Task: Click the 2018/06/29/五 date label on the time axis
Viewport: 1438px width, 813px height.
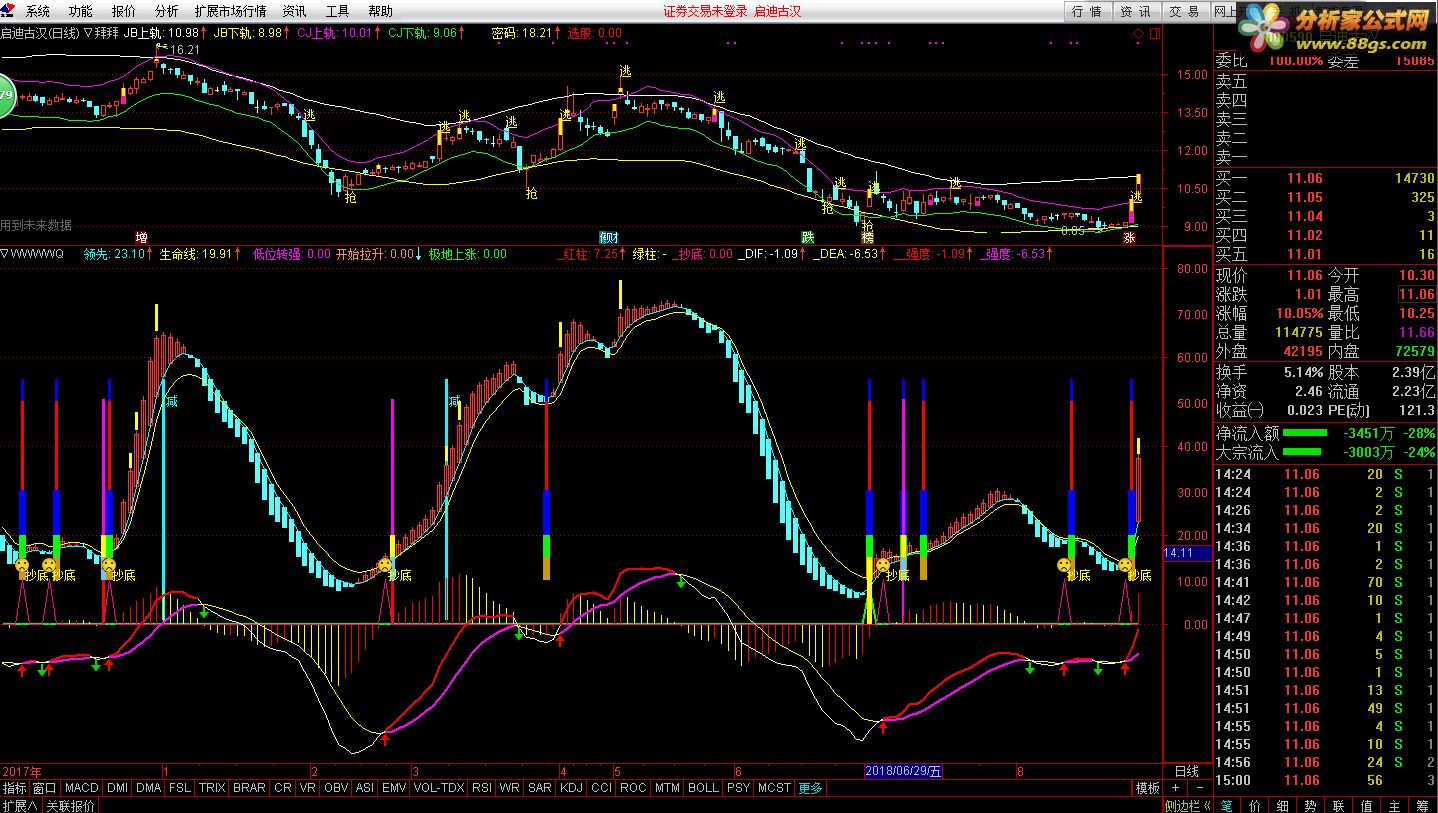Action: pyautogui.click(x=903, y=771)
